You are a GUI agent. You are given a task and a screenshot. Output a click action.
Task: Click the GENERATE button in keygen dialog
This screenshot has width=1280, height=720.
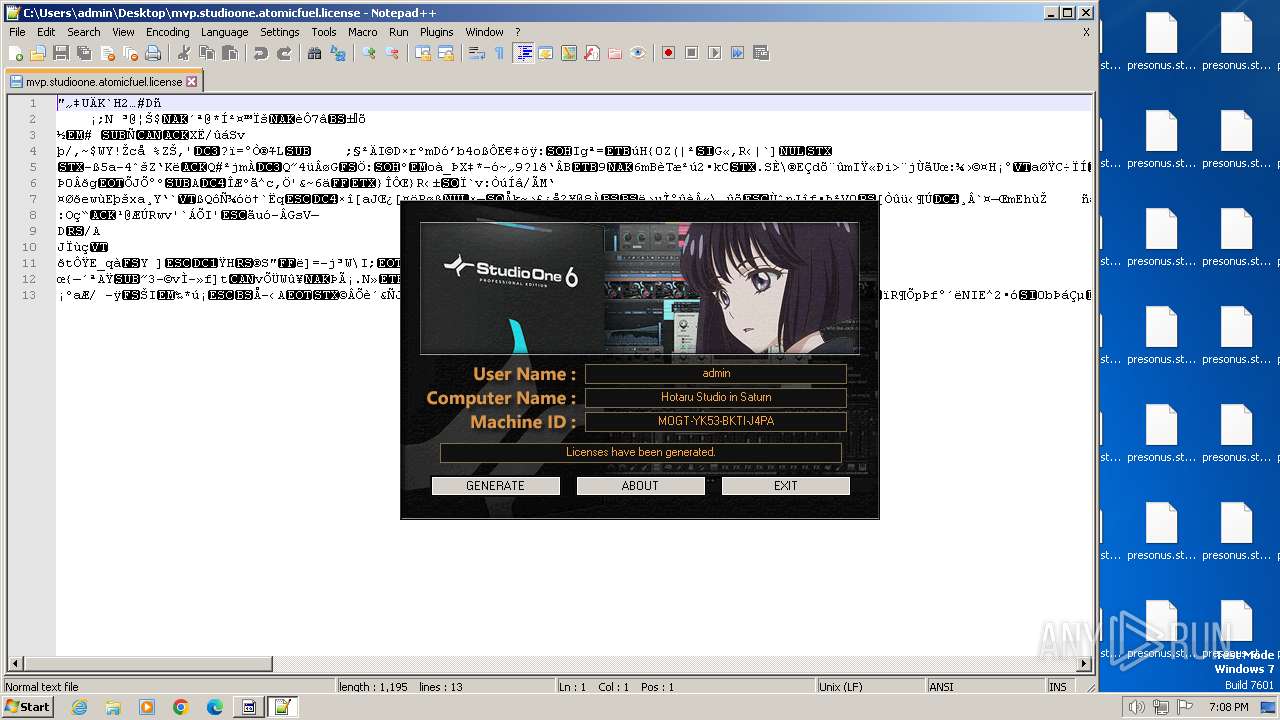pyautogui.click(x=495, y=486)
